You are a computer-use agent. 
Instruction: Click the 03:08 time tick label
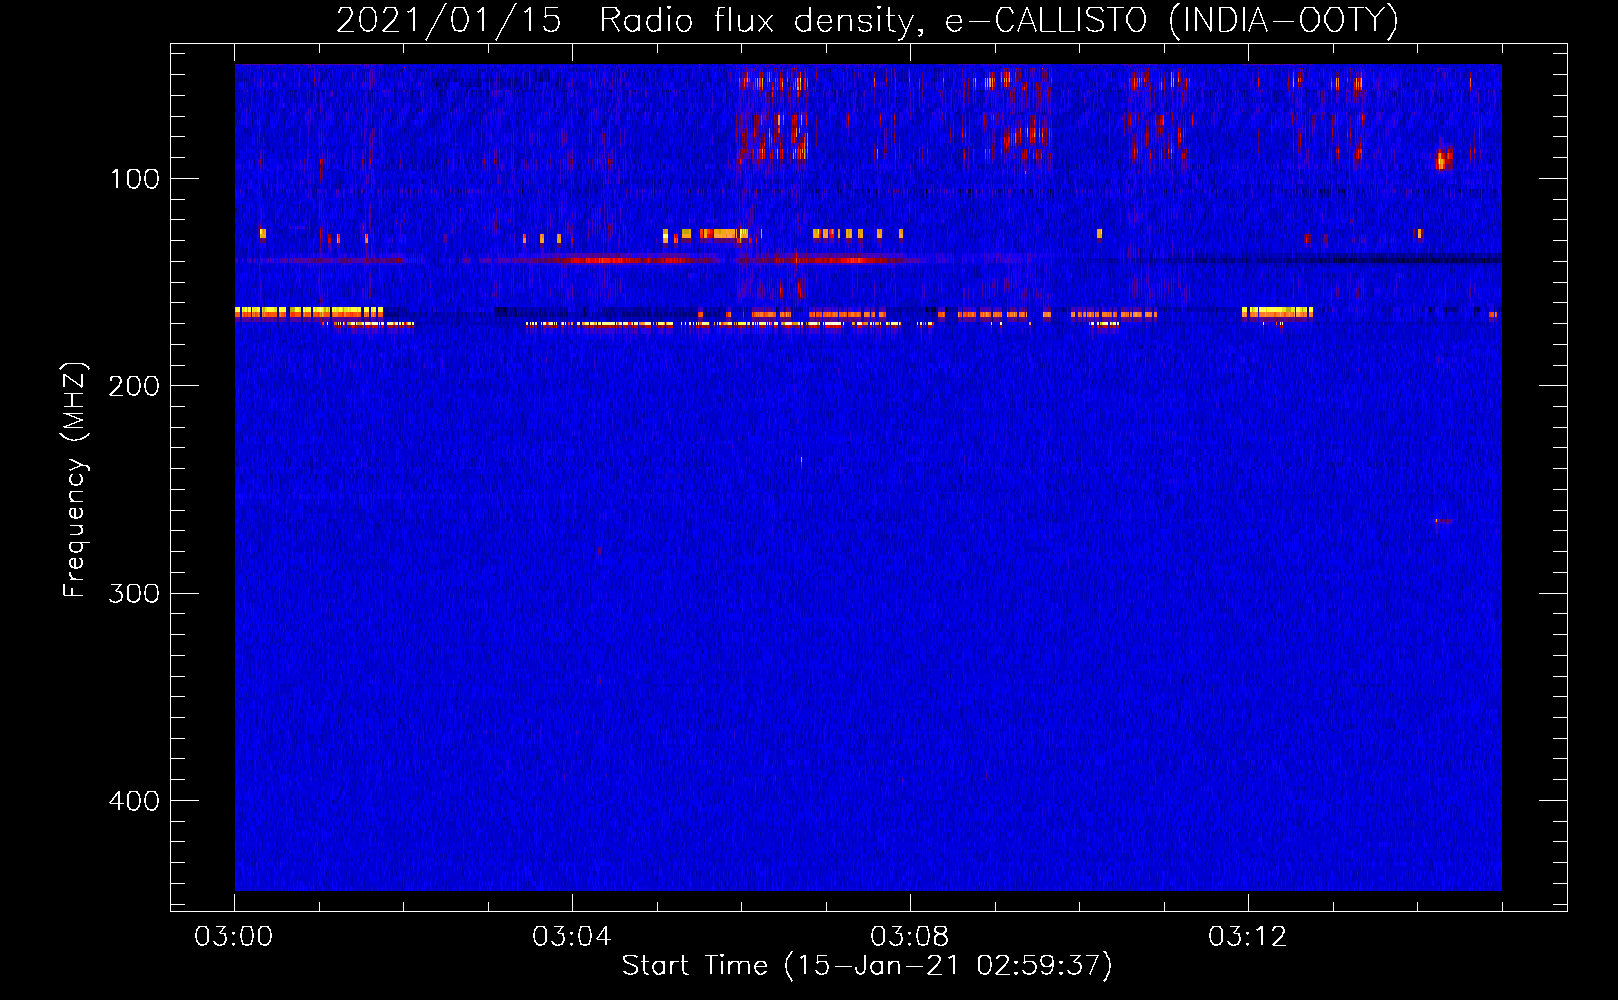coord(910,937)
